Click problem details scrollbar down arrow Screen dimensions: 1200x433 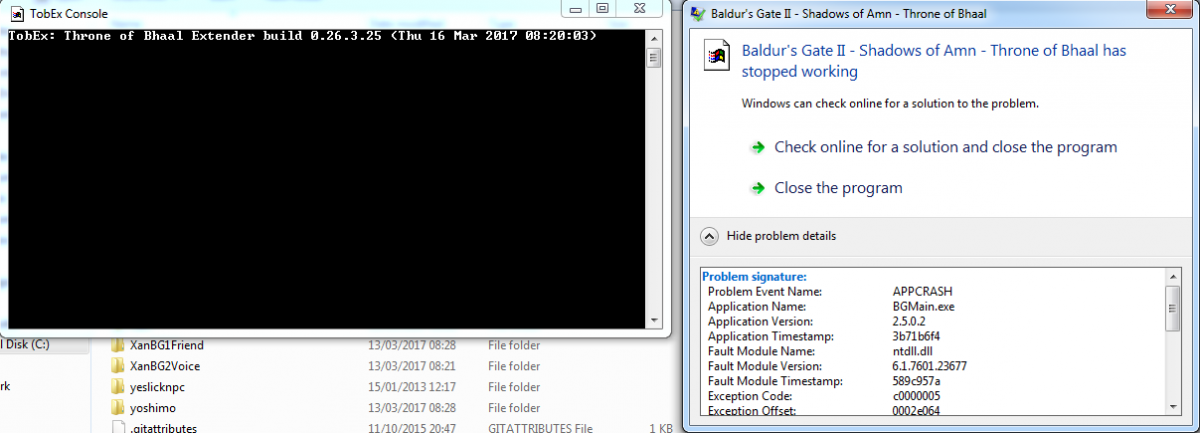tap(1173, 407)
